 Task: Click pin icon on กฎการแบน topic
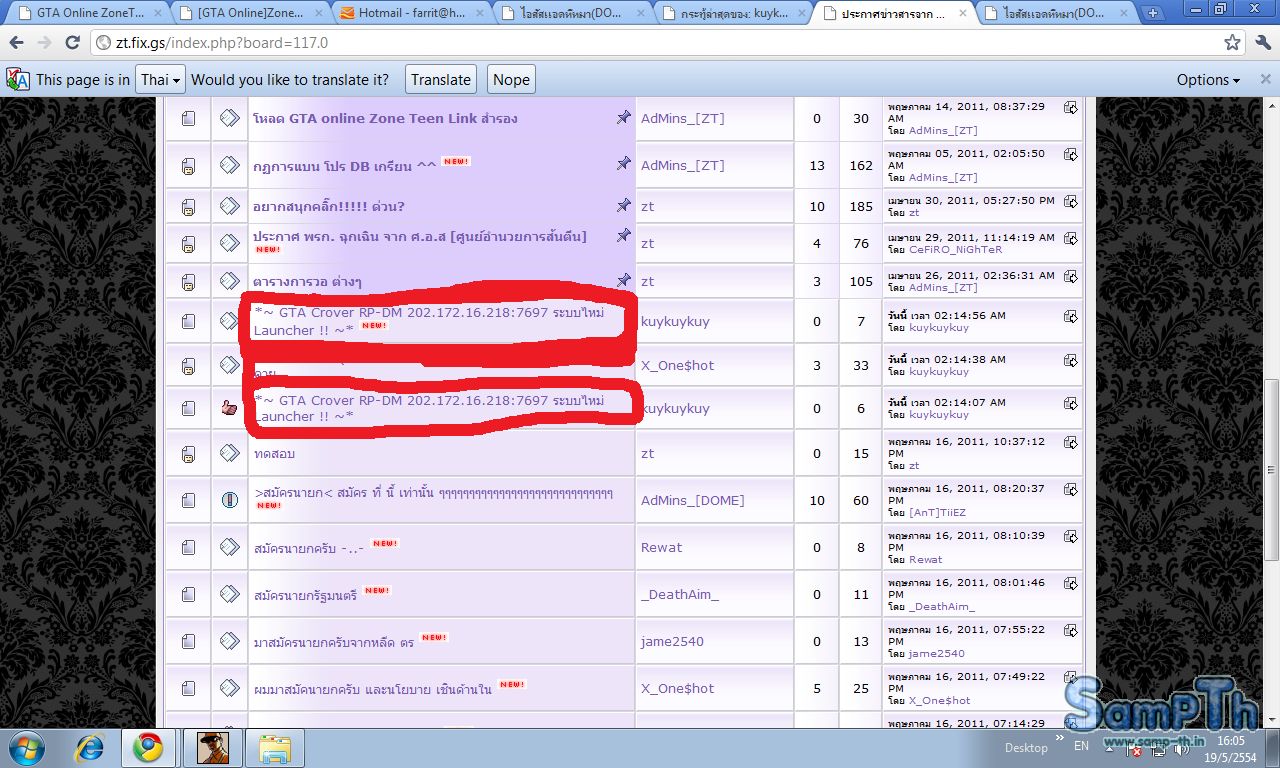[x=623, y=164]
